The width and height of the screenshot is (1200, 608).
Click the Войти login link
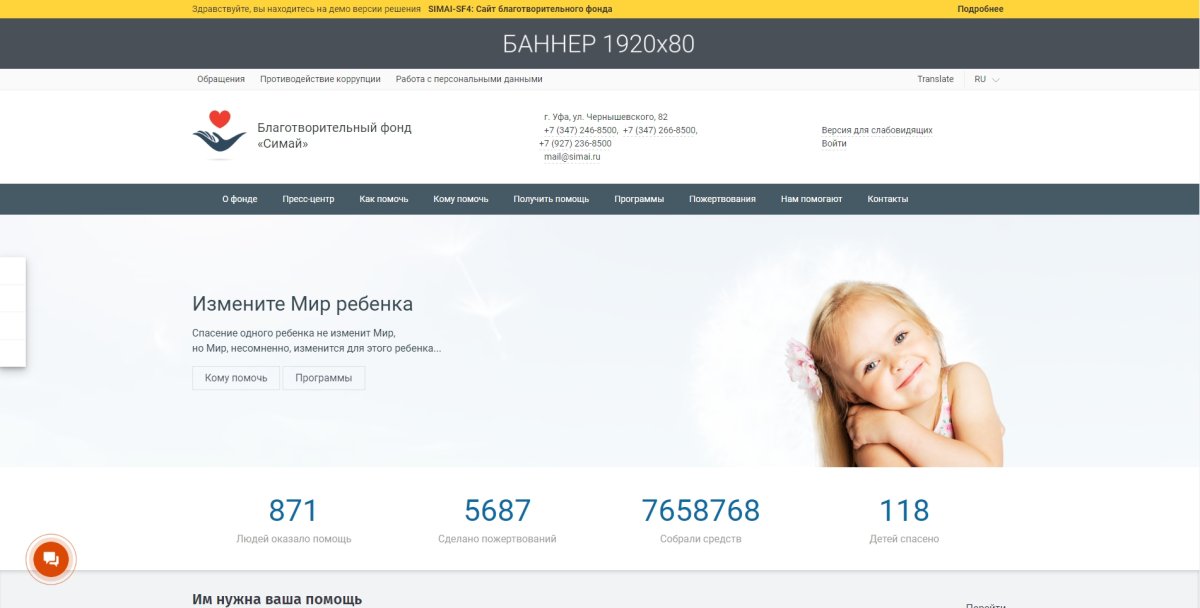[834, 144]
